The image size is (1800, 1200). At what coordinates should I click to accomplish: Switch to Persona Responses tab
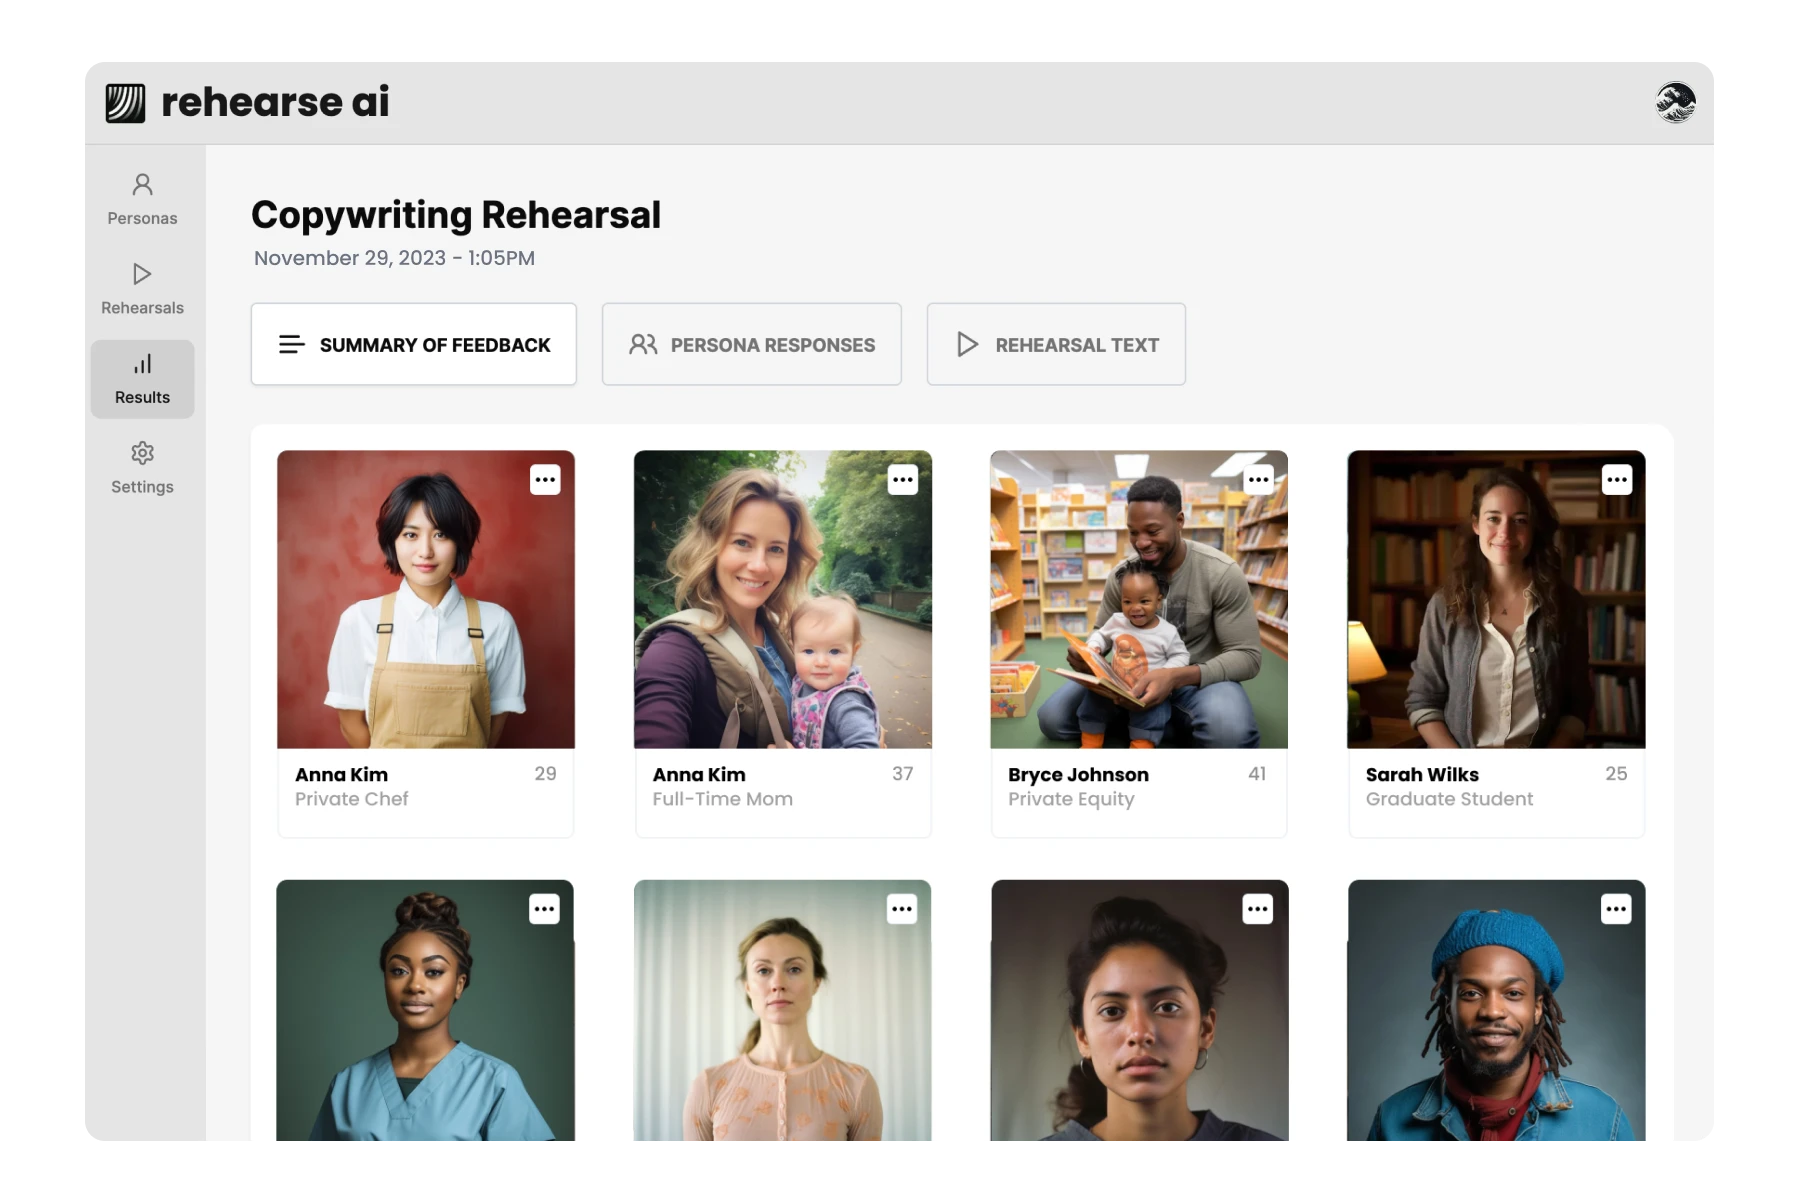[x=751, y=345]
